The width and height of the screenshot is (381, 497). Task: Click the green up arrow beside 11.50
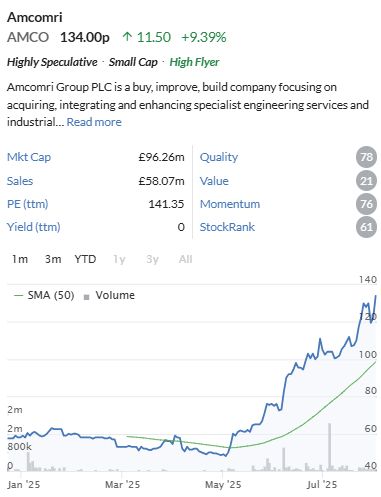pyautogui.click(x=127, y=37)
